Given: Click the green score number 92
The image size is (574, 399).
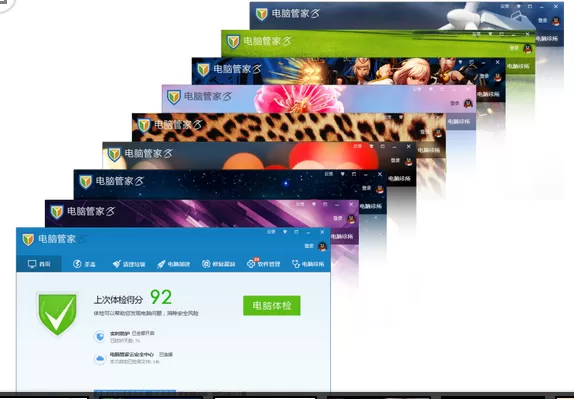Looking at the screenshot, I should (161, 297).
